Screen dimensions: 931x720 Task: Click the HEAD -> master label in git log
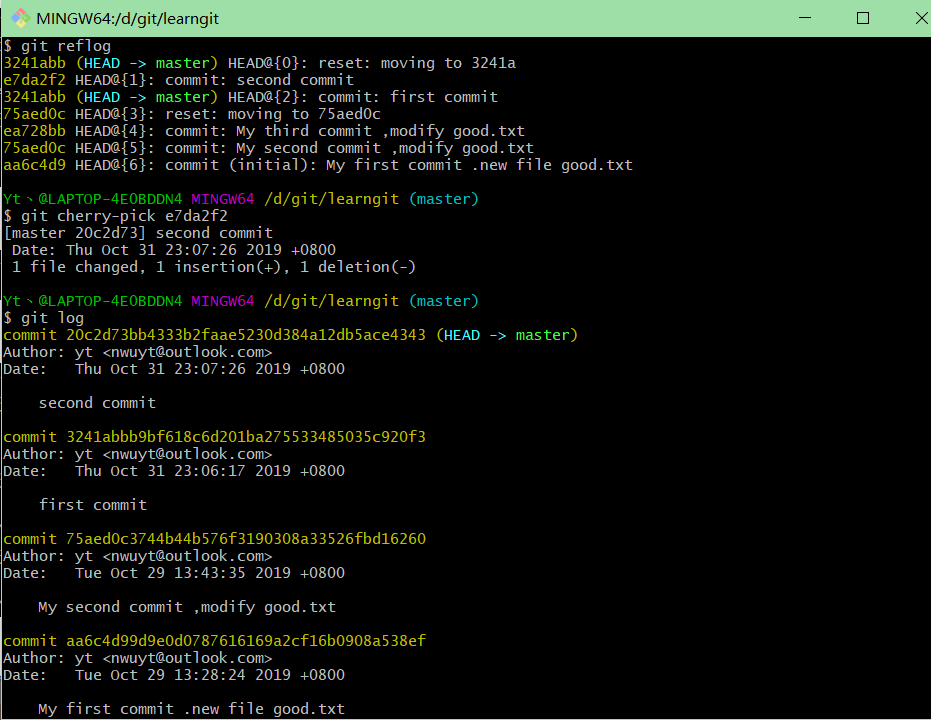click(x=507, y=335)
